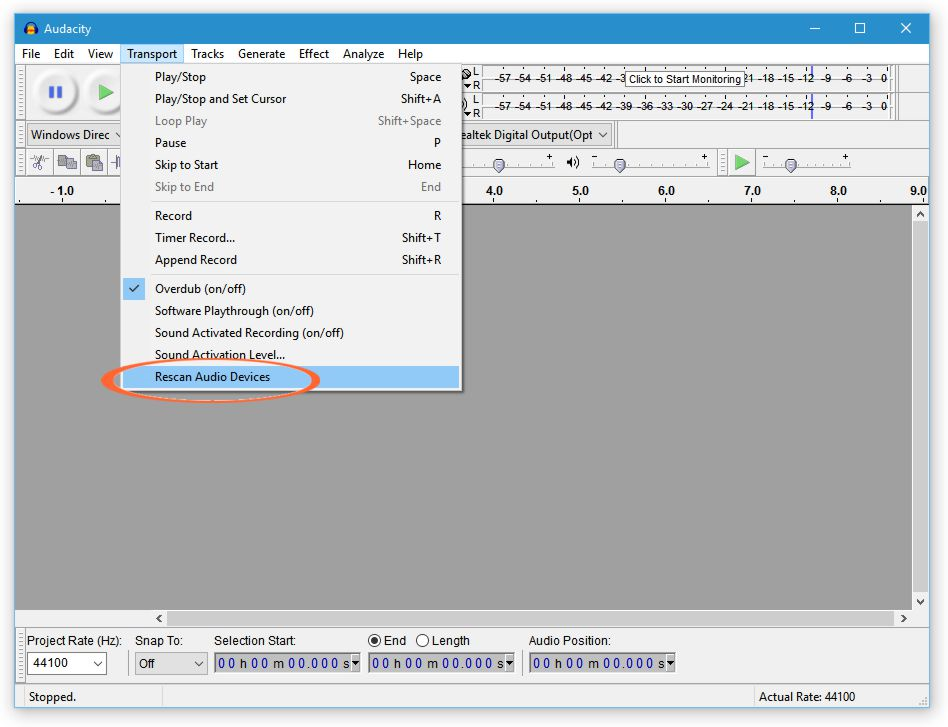Click the Play-at-Speed green arrow button
This screenshot has height=727, width=948.
741,162
